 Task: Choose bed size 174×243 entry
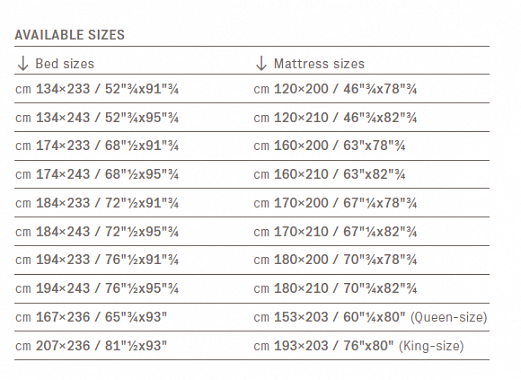(97, 174)
